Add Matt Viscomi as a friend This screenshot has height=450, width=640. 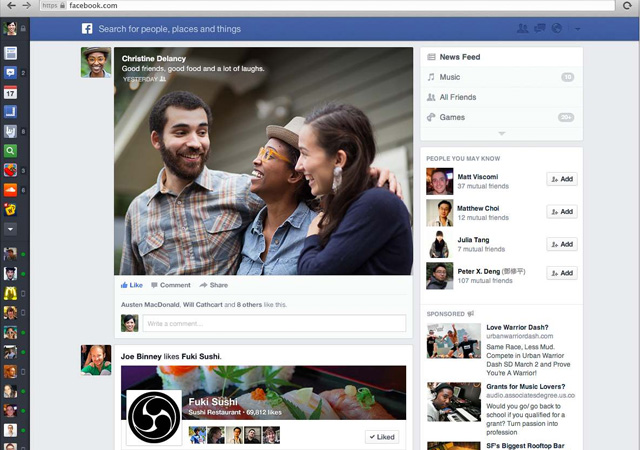tap(561, 179)
